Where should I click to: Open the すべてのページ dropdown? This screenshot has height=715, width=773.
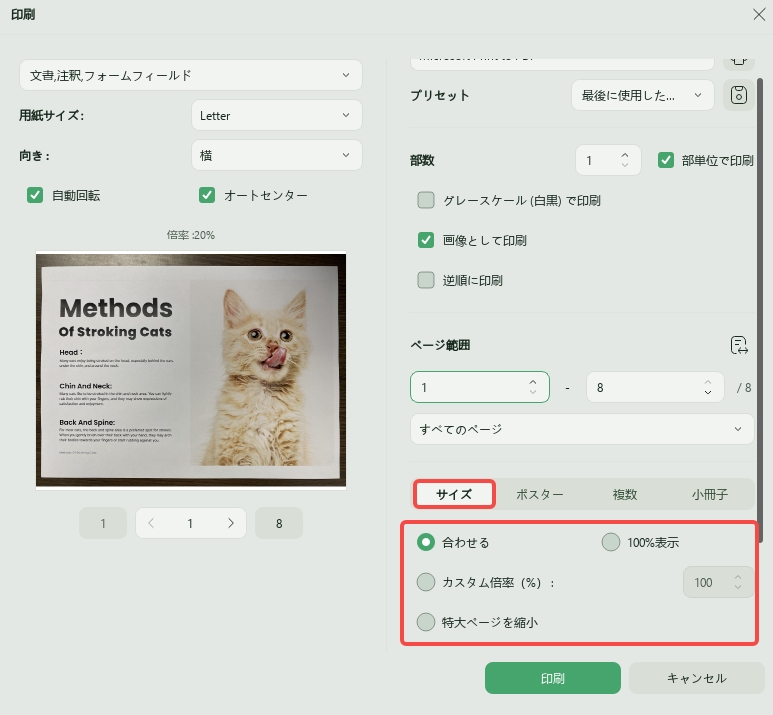pos(582,429)
